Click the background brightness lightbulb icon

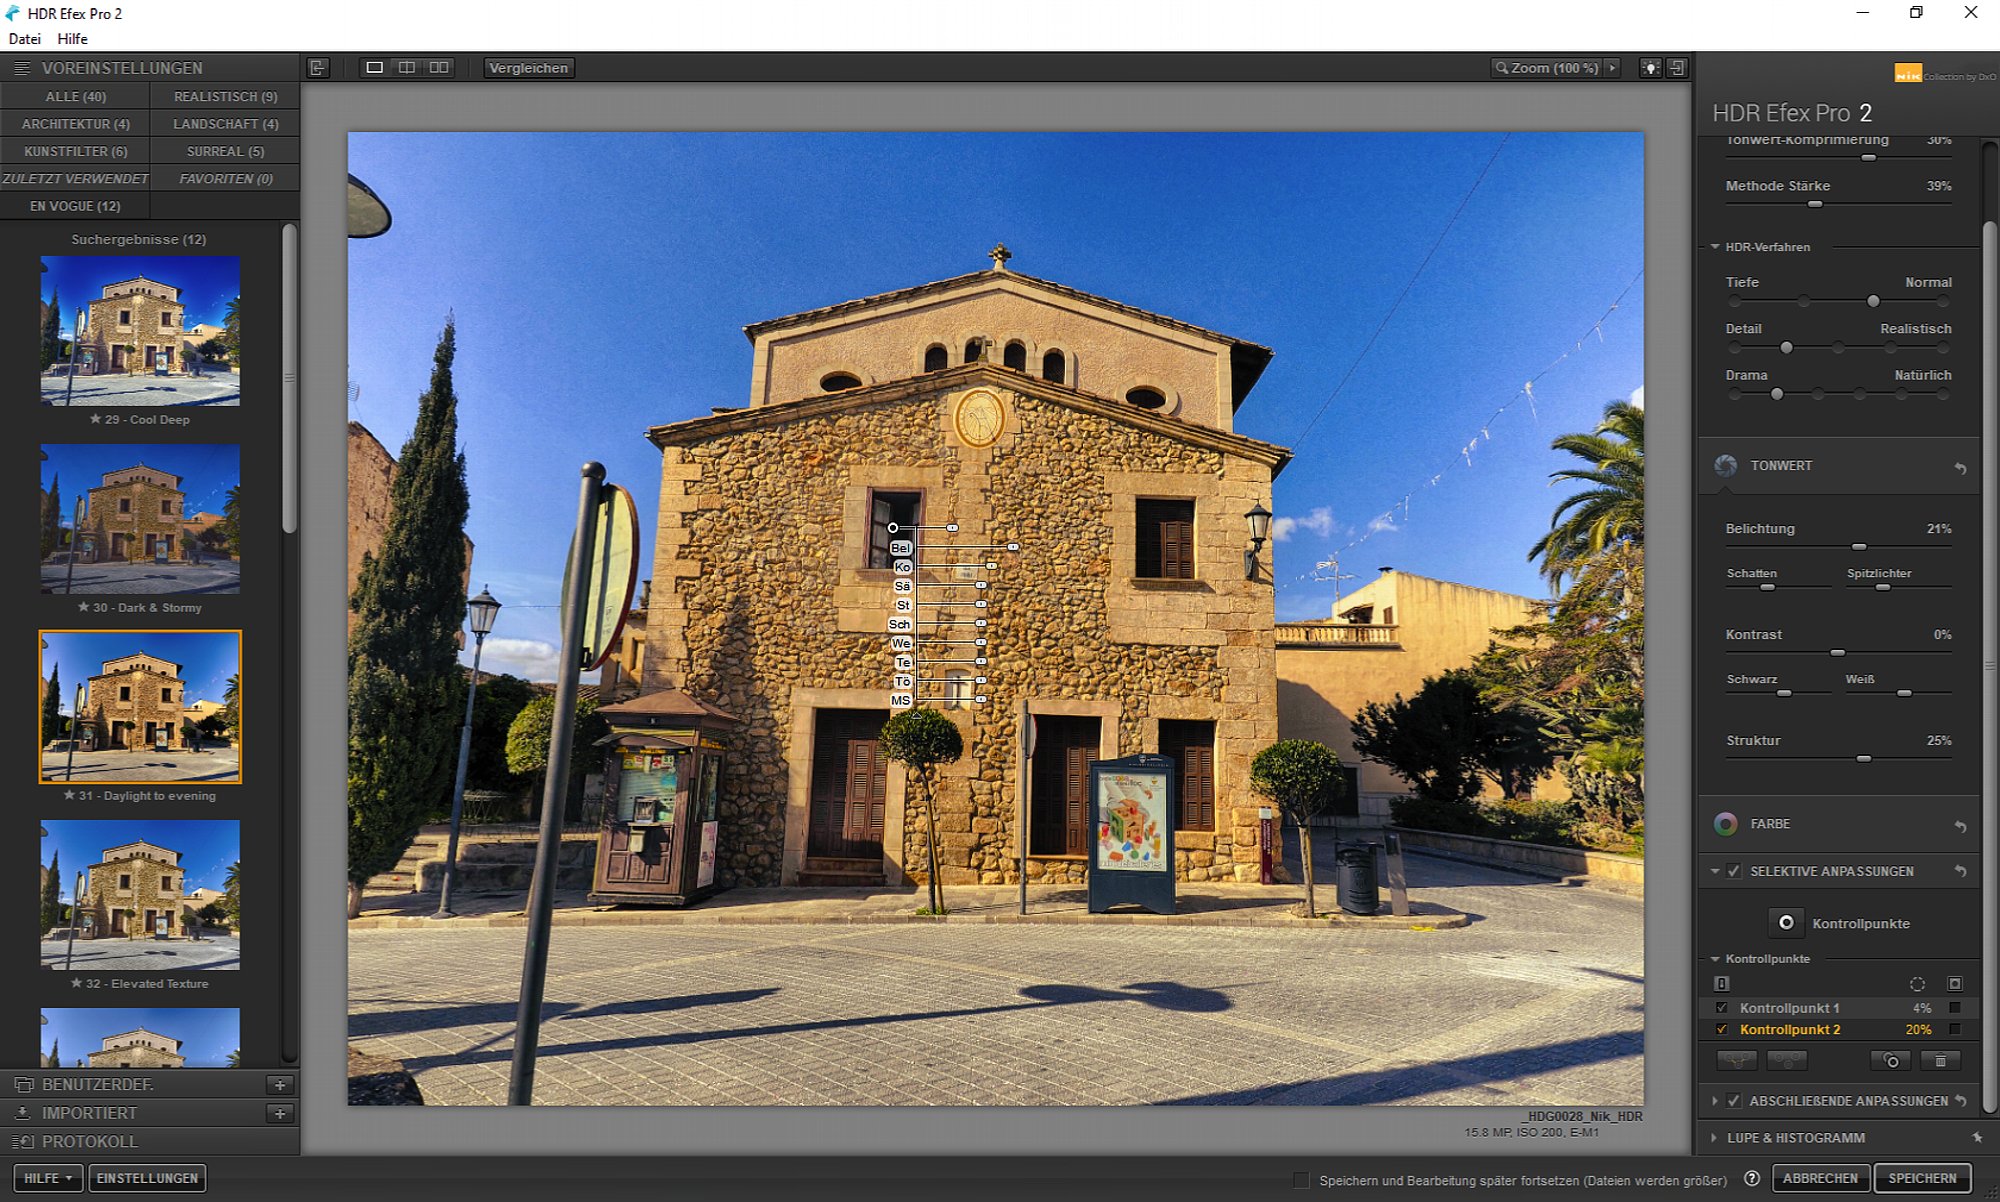[x=1650, y=68]
